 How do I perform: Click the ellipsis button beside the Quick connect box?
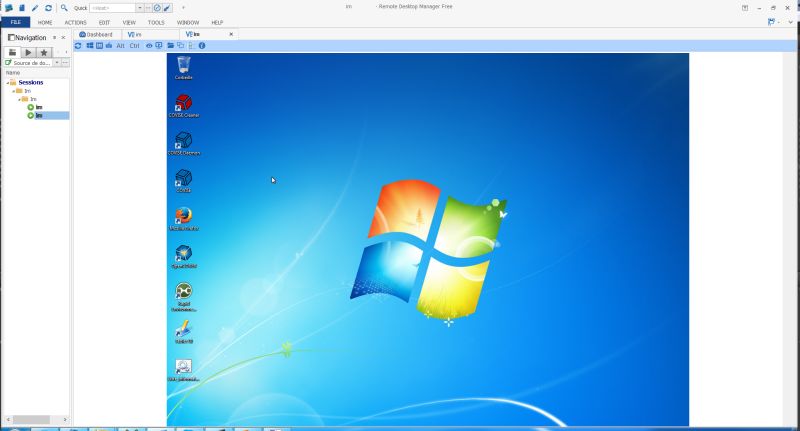(x=148, y=8)
